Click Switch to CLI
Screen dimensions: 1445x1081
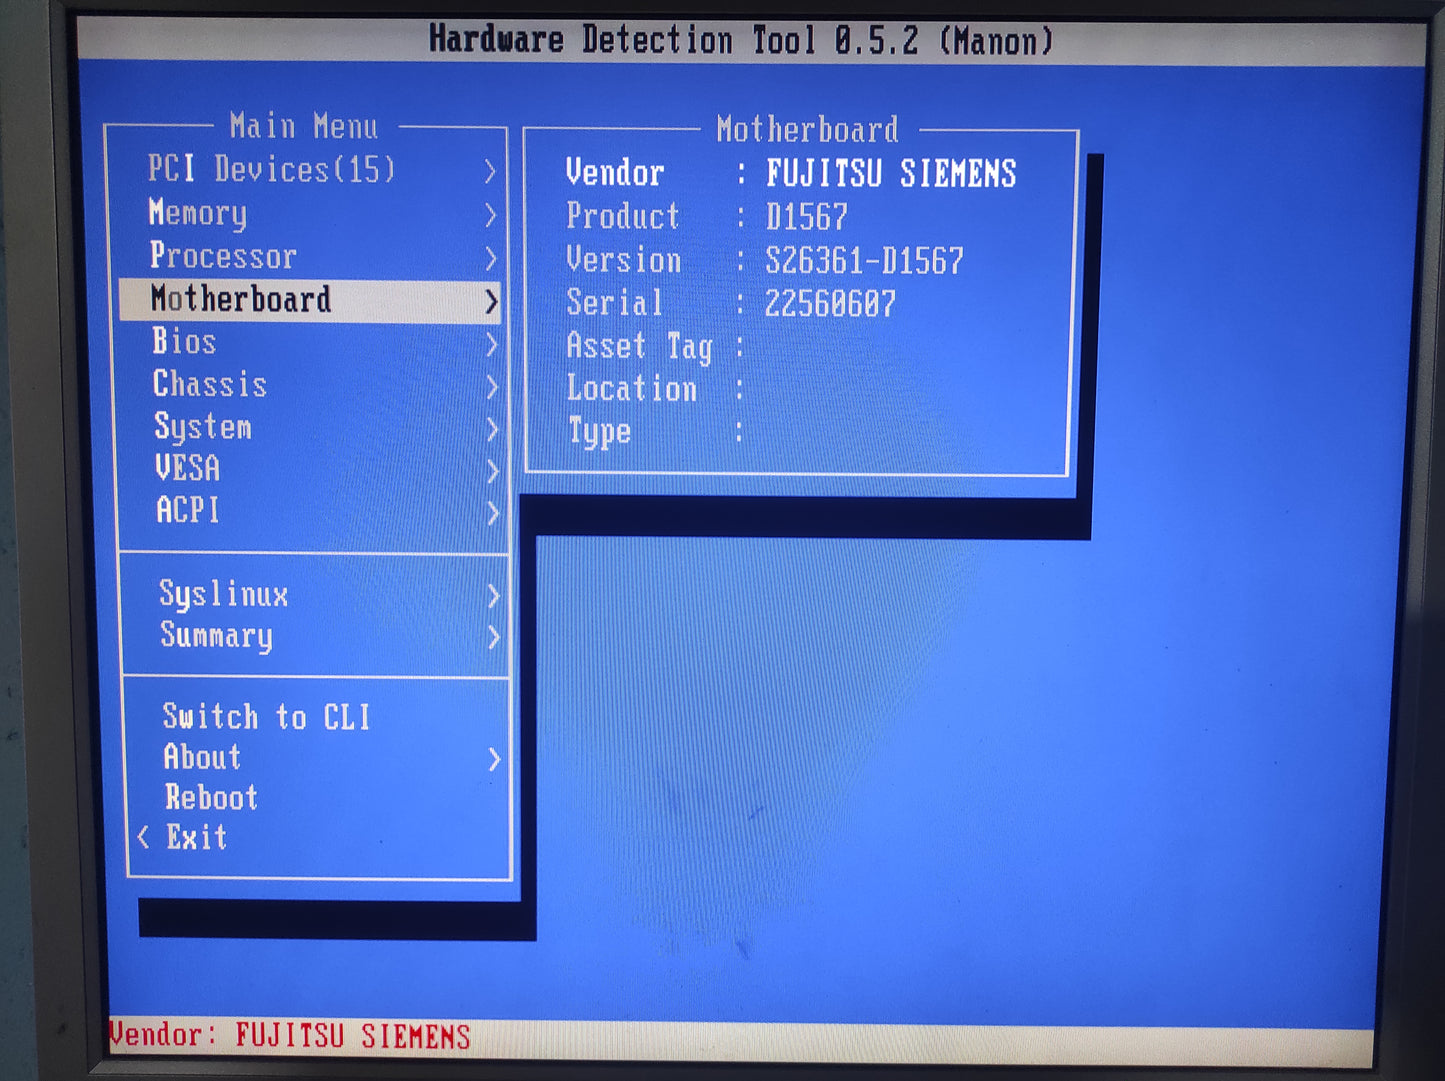click(x=267, y=716)
